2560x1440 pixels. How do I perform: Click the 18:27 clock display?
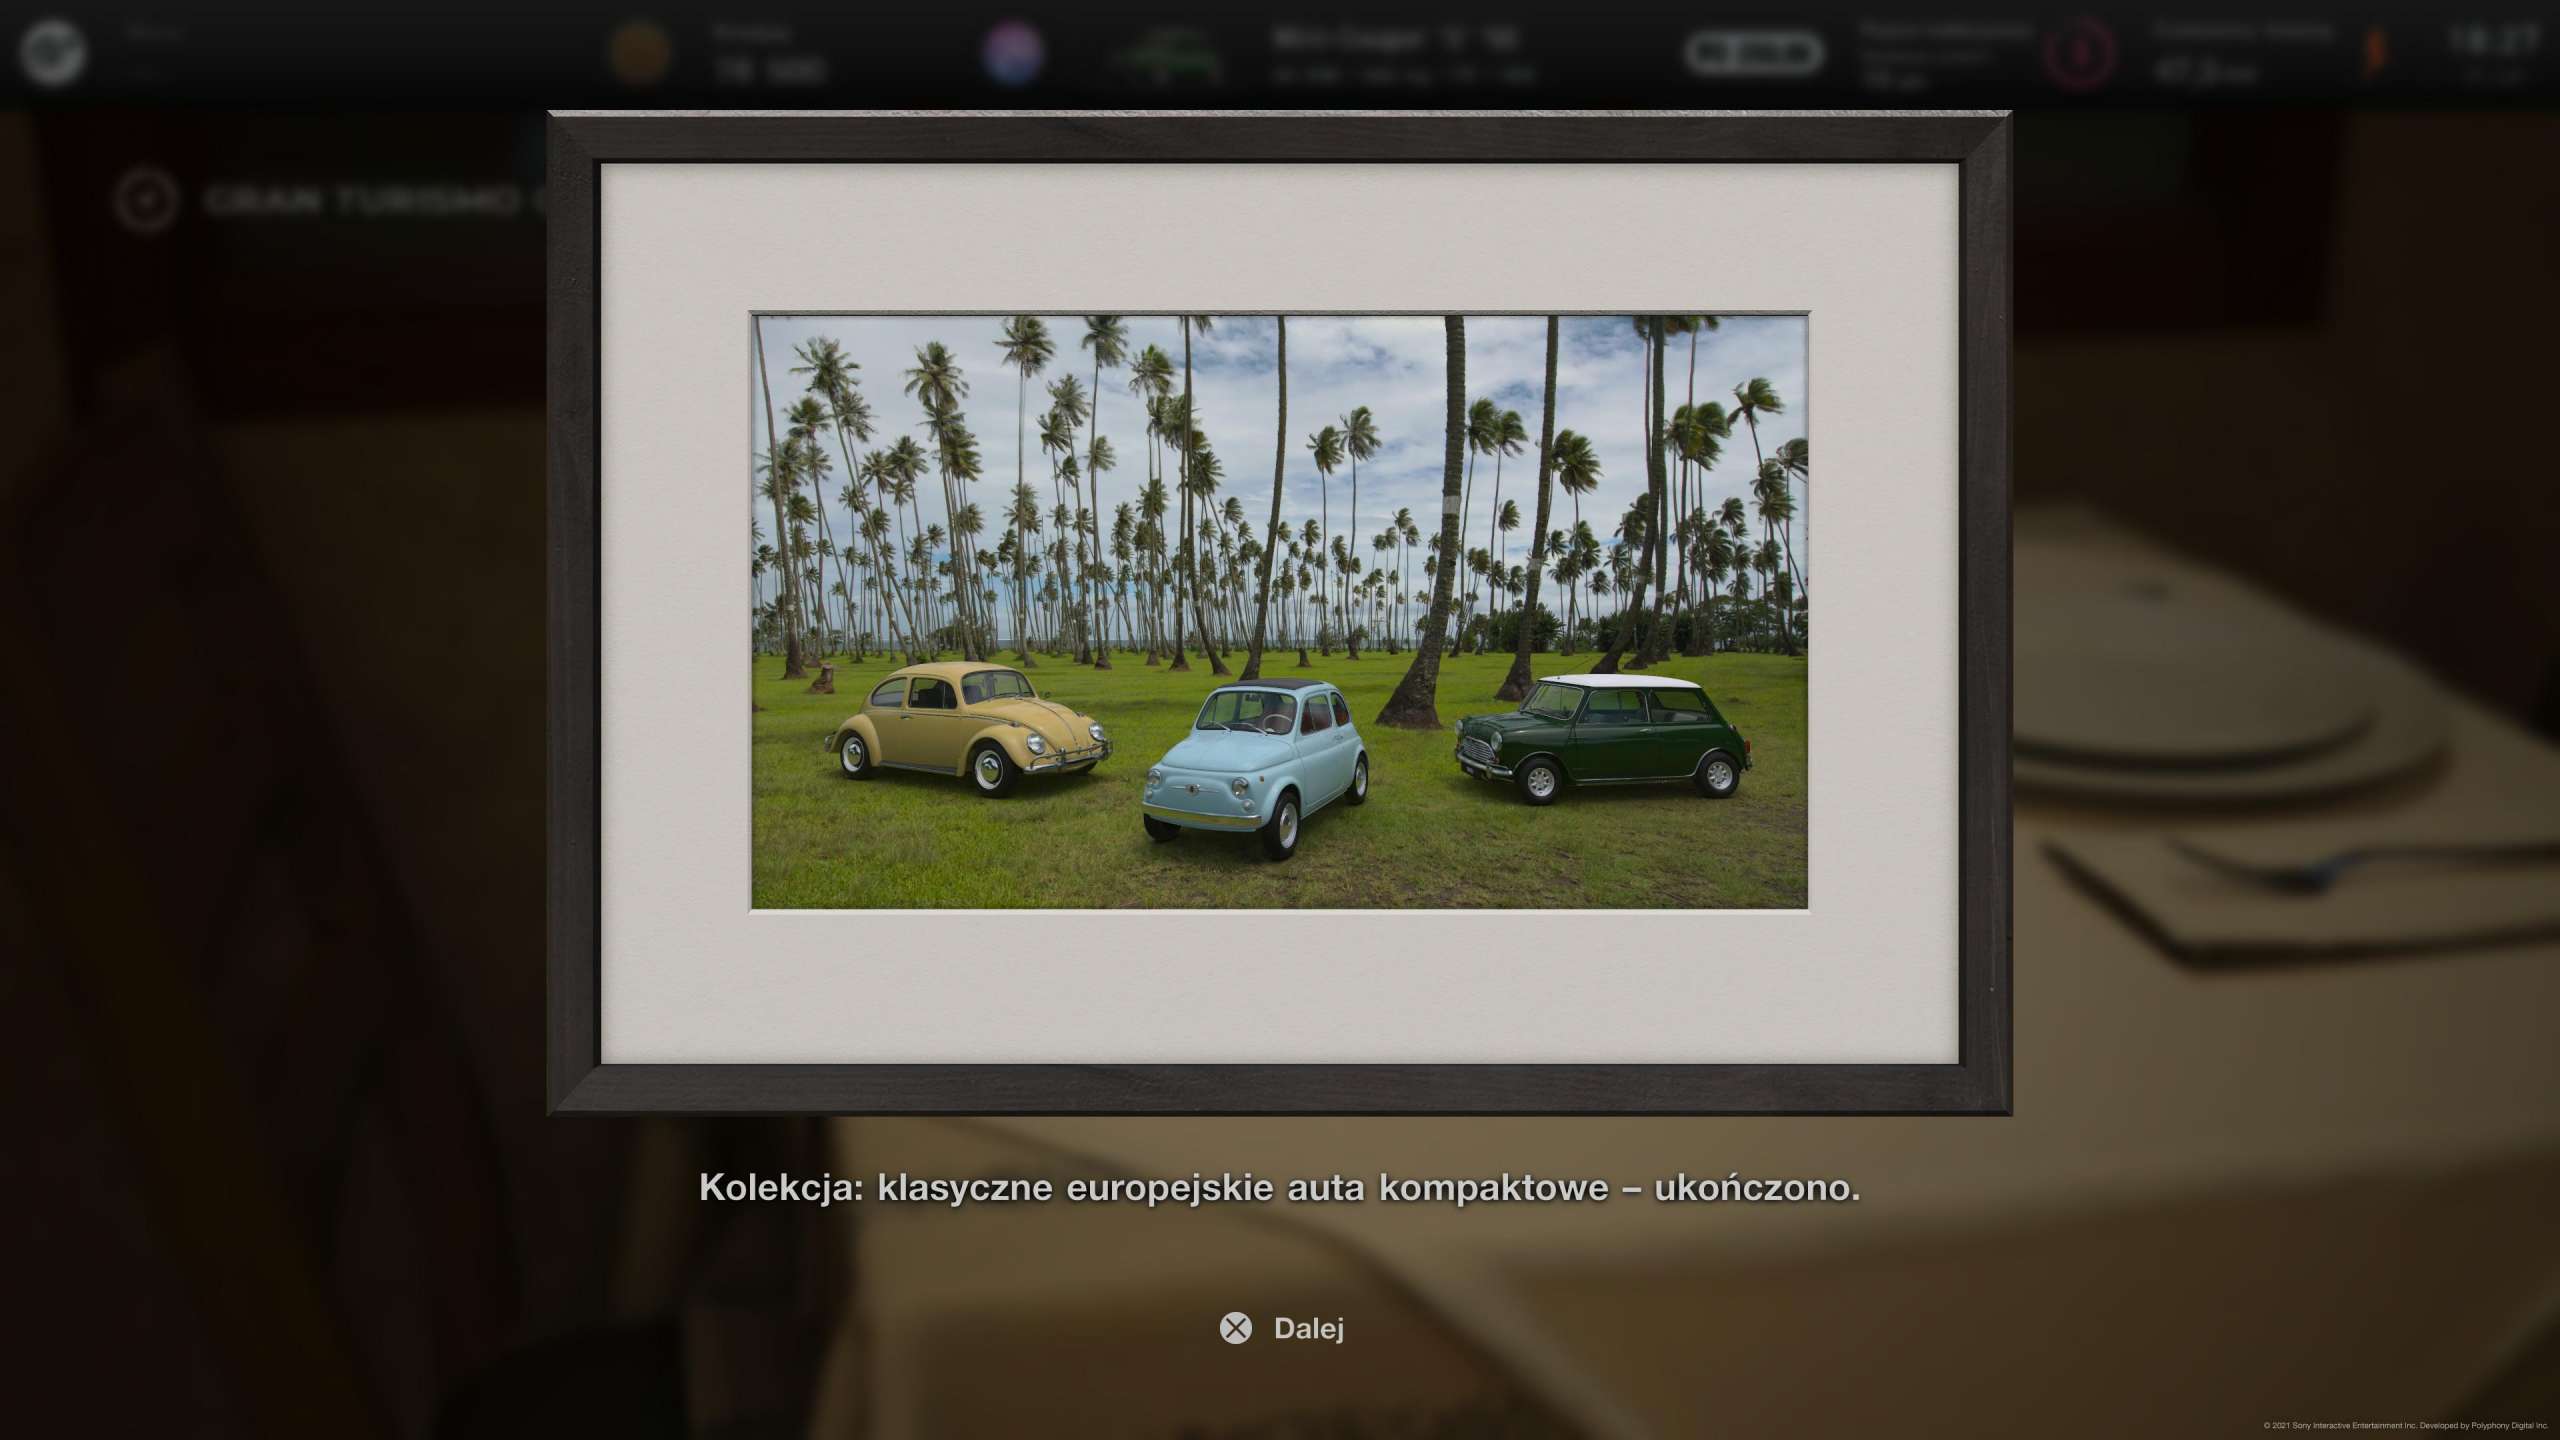point(2490,40)
